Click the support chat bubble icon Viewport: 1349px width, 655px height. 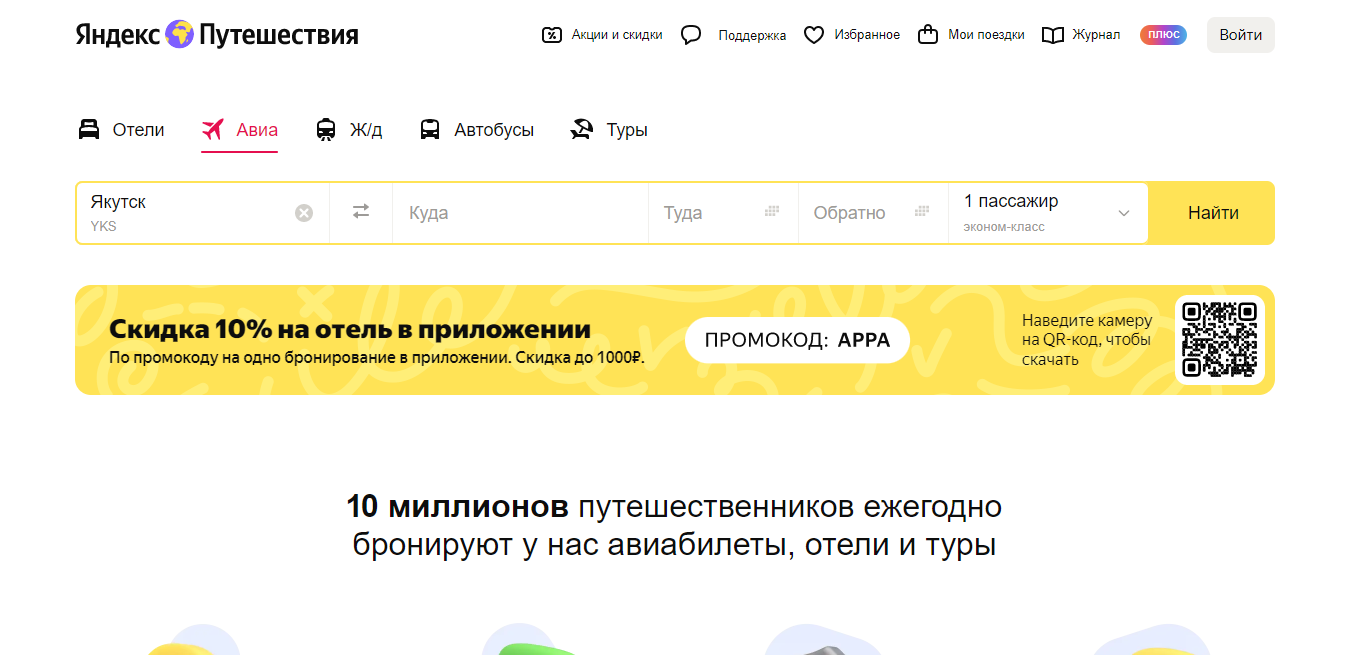click(x=691, y=35)
